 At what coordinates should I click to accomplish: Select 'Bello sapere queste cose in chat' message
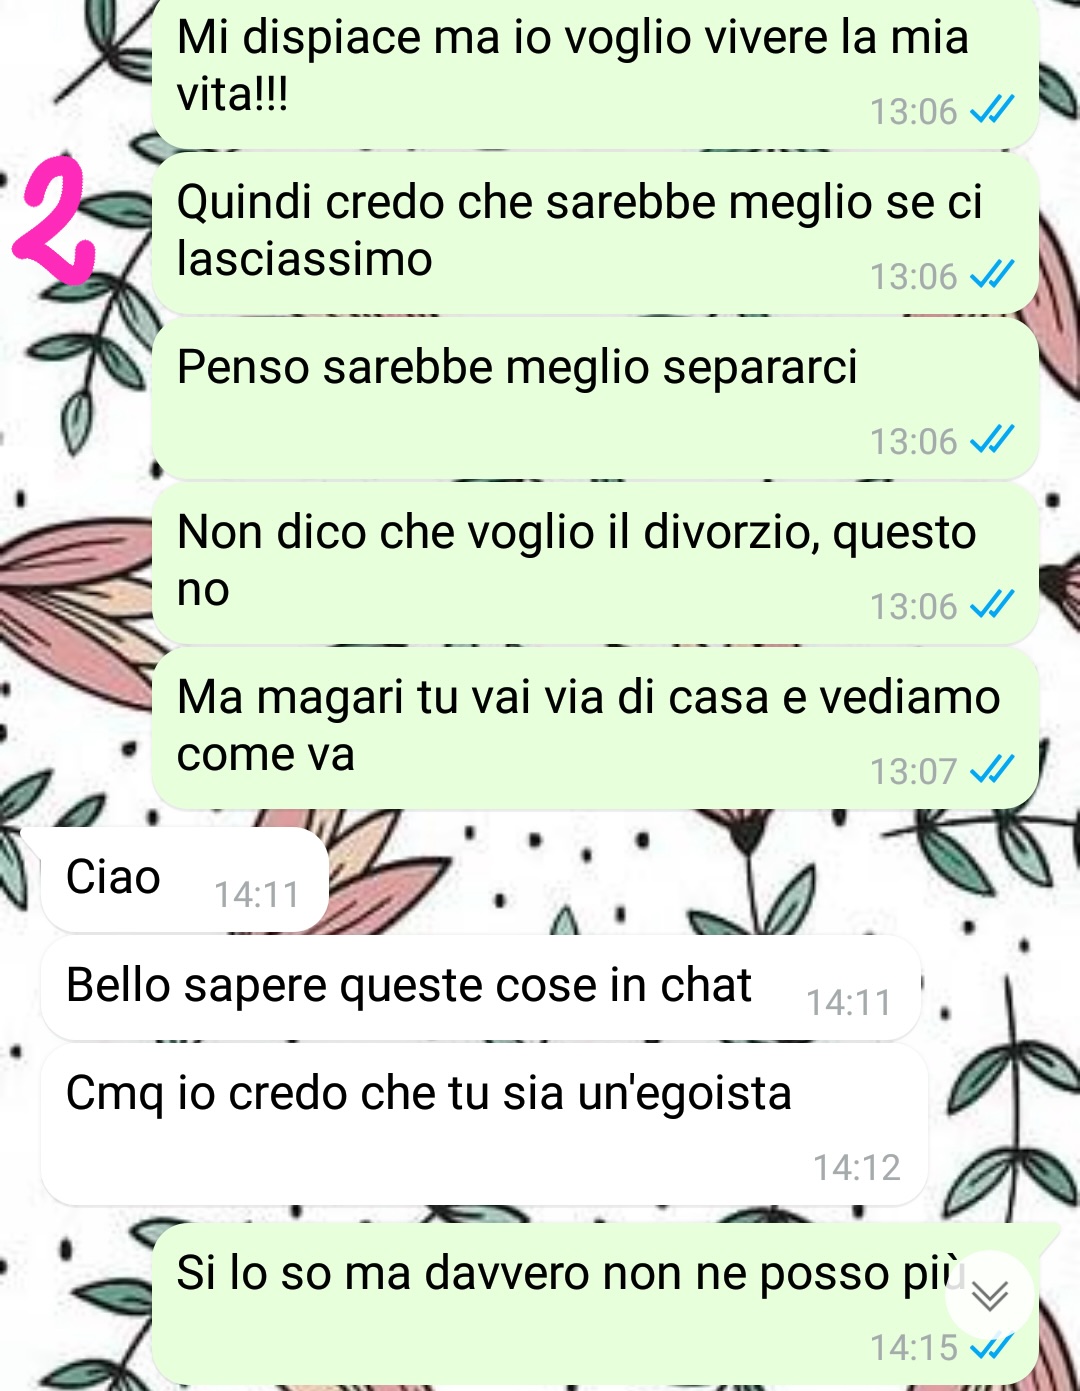tap(480, 988)
